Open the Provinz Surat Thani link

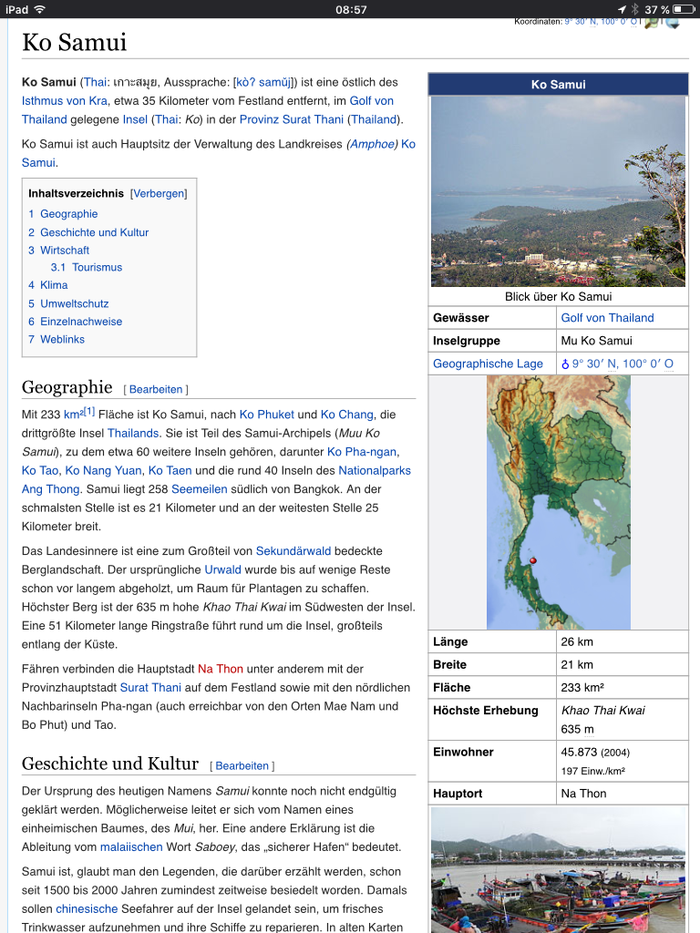(292, 119)
